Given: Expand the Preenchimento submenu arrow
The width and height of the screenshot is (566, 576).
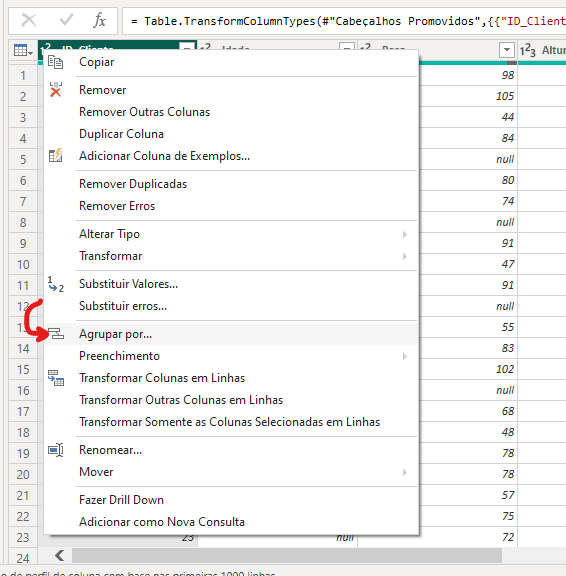Looking at the screenshot, I should click(x=404, y=356).
